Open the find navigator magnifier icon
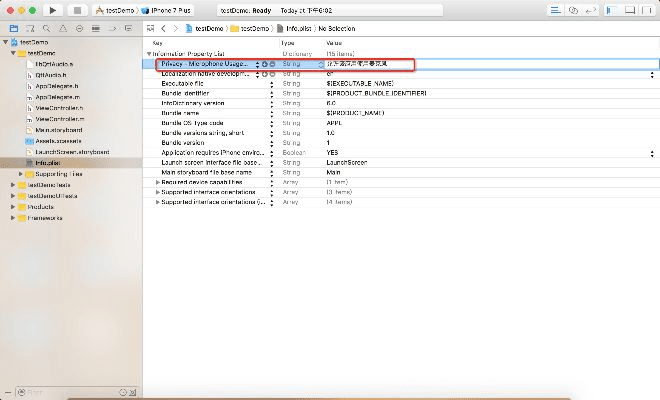Image resolution: width=660 pixels, height=400 pixels. tap(47, 28)
